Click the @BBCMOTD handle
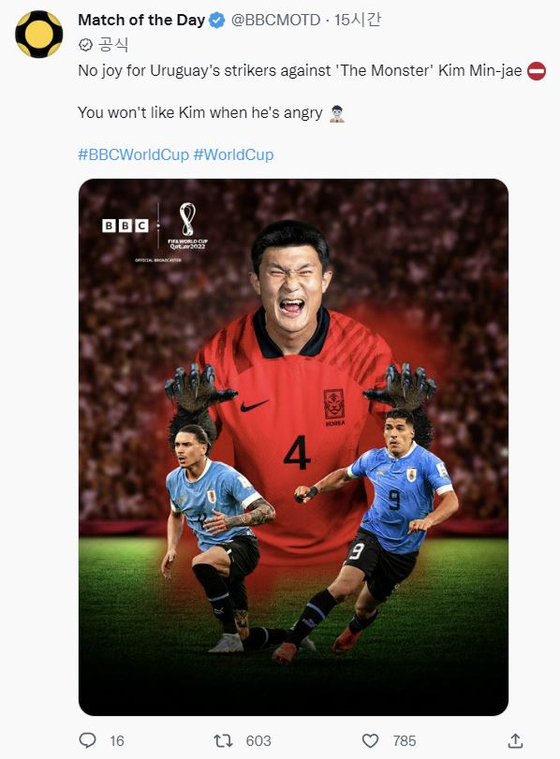This screenshot has width=560, height=759. tap(276, 20)
